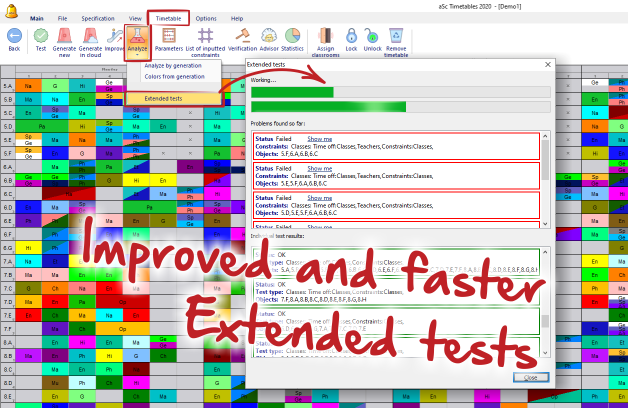The image size is (628, 408).
Task: Click Generate in cloud icon
Action: (91, 36)
